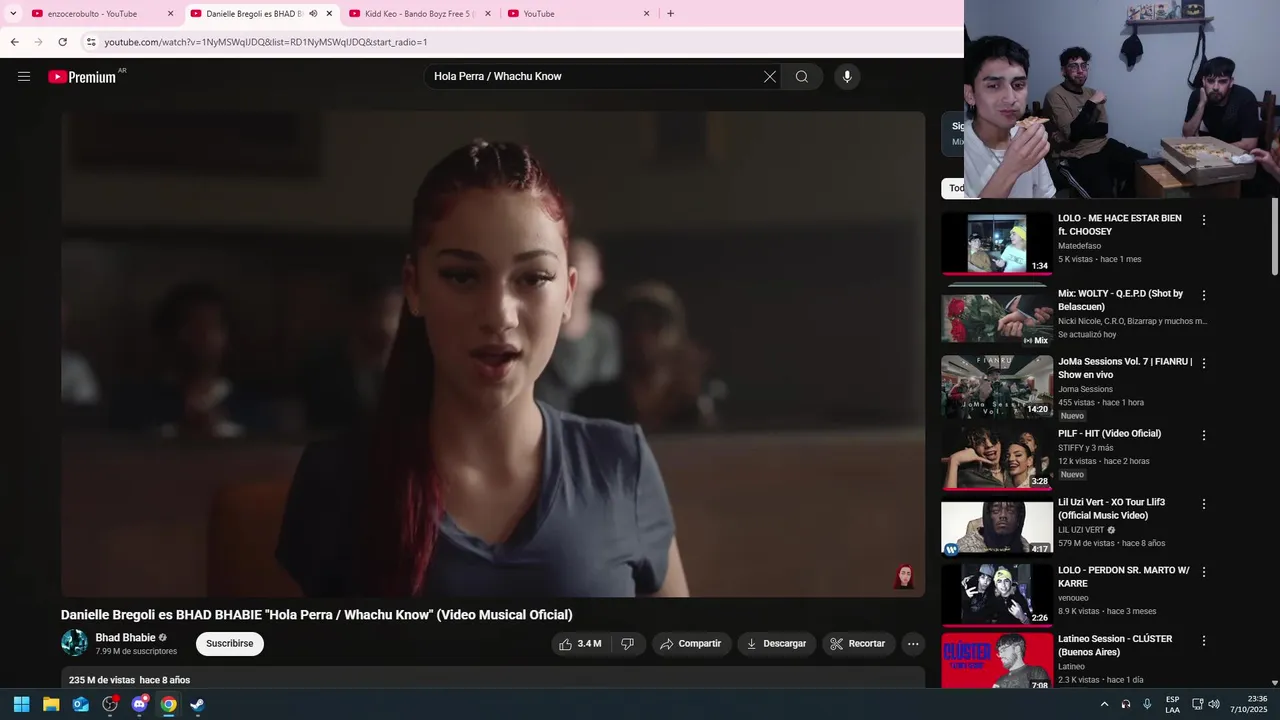Image resolution: width=1280 pixels, height=720 pixels.
Task: Open File Explorer from taskbar
Action: pos(51,704)
